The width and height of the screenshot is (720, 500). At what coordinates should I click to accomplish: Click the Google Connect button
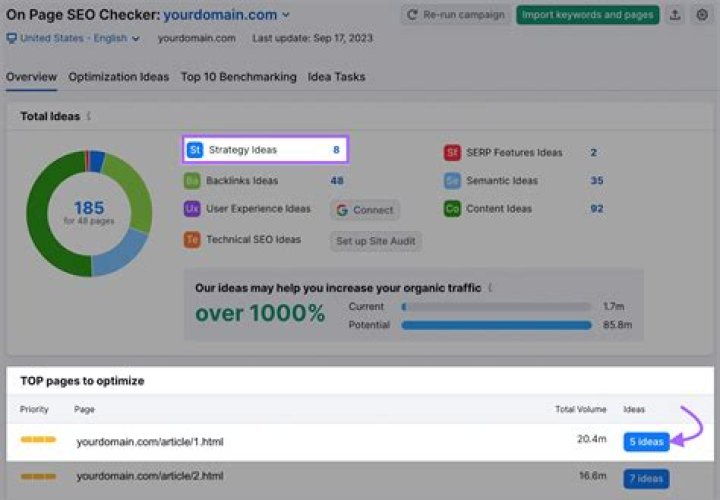[364, 210]
